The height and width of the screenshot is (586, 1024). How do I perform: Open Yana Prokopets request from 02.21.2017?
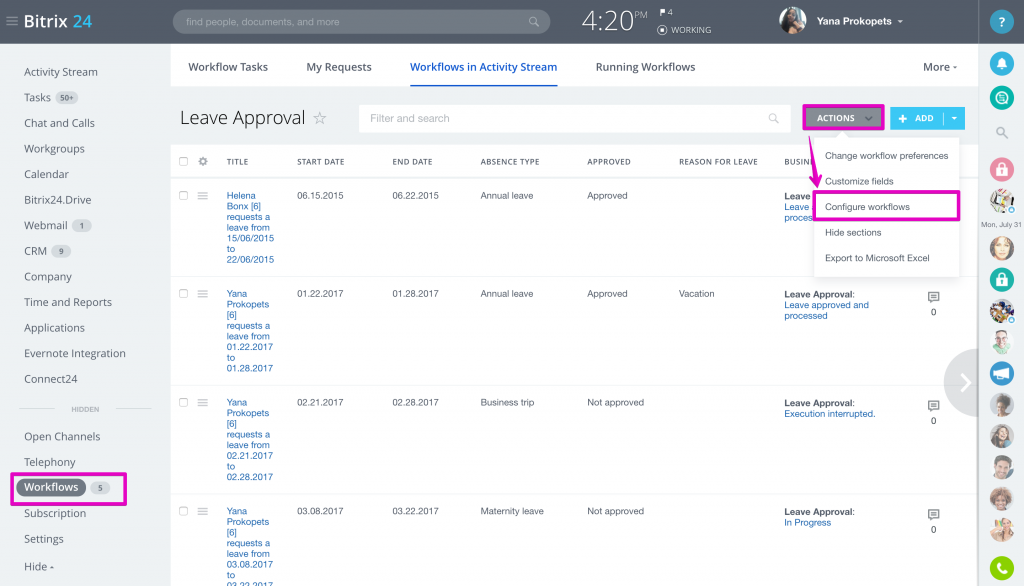point(249,440)
